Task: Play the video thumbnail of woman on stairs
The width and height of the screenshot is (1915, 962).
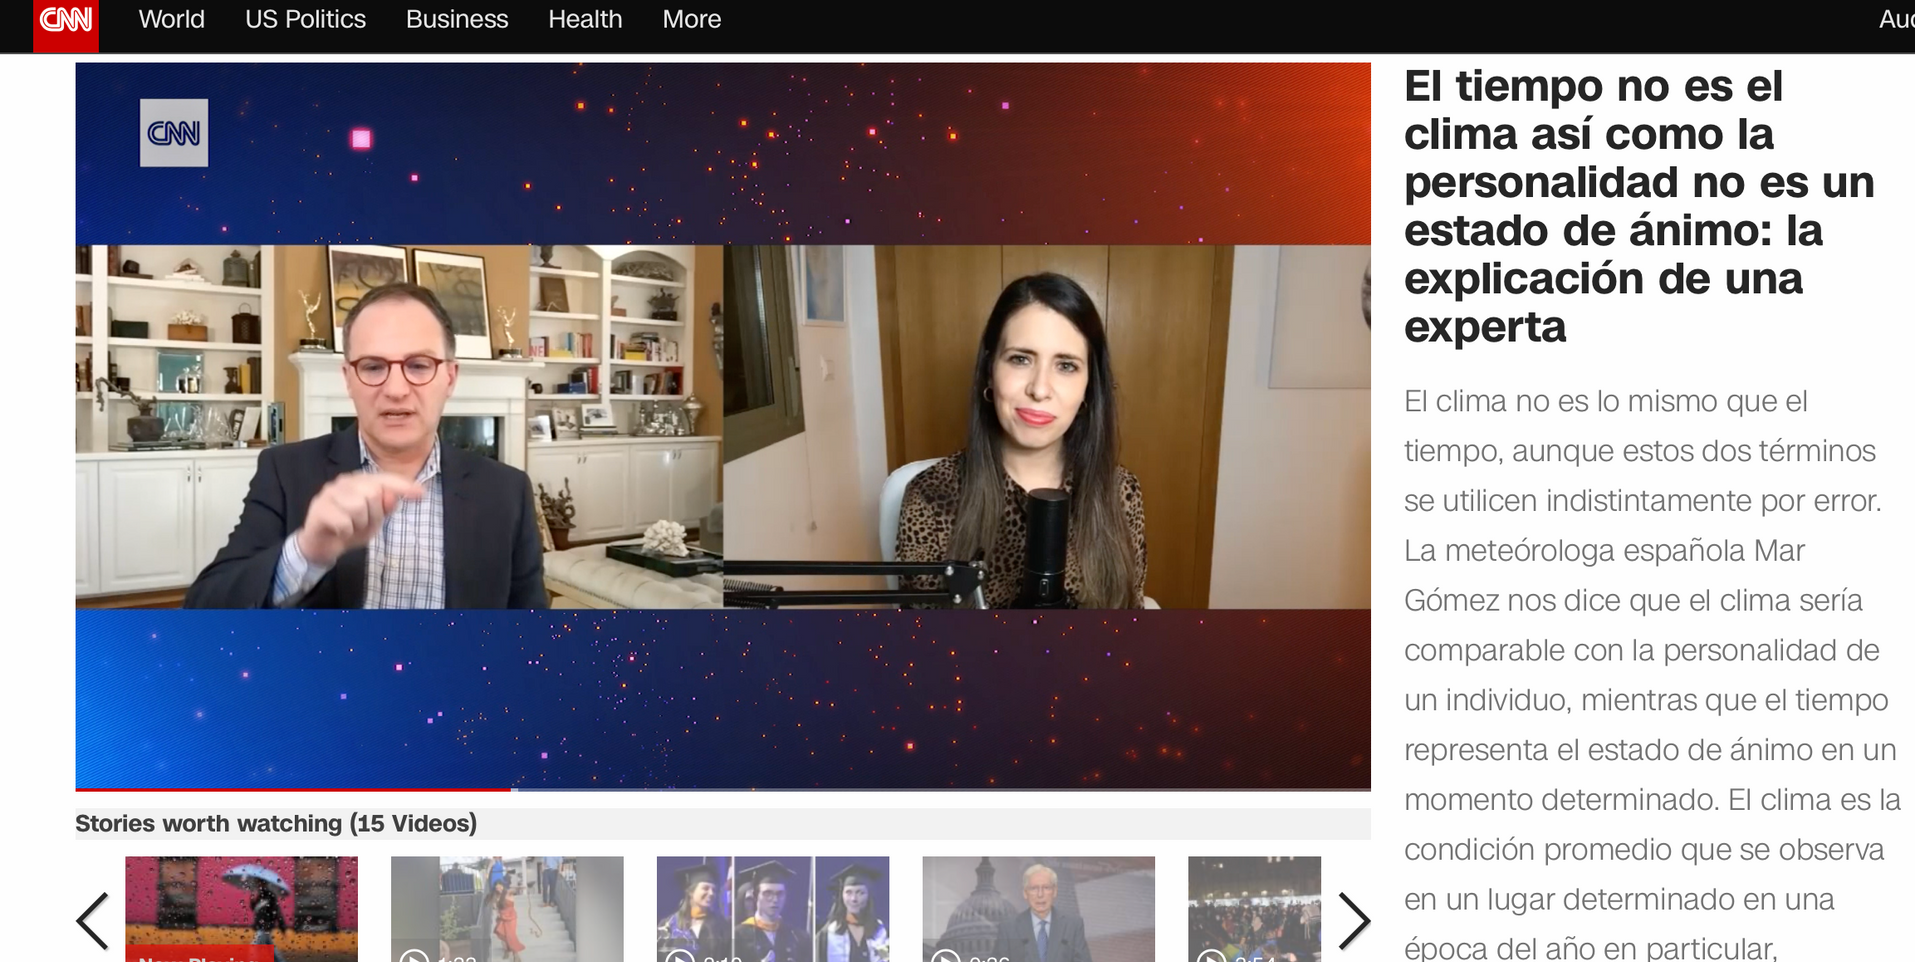Action: pyautogui.click(x=507, y=909)
